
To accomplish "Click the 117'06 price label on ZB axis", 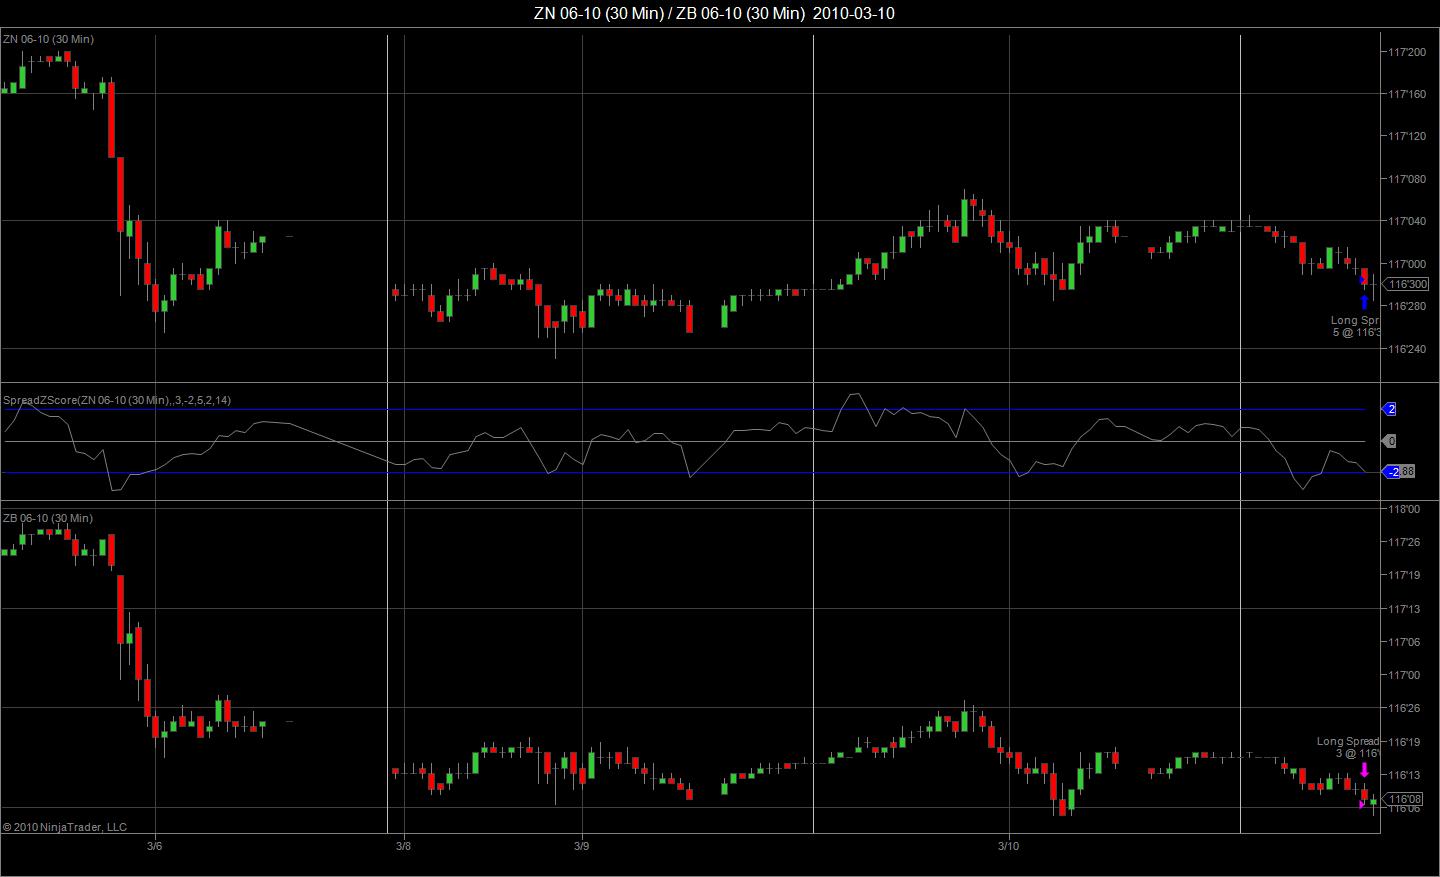I will click(x=1404, y=642).
